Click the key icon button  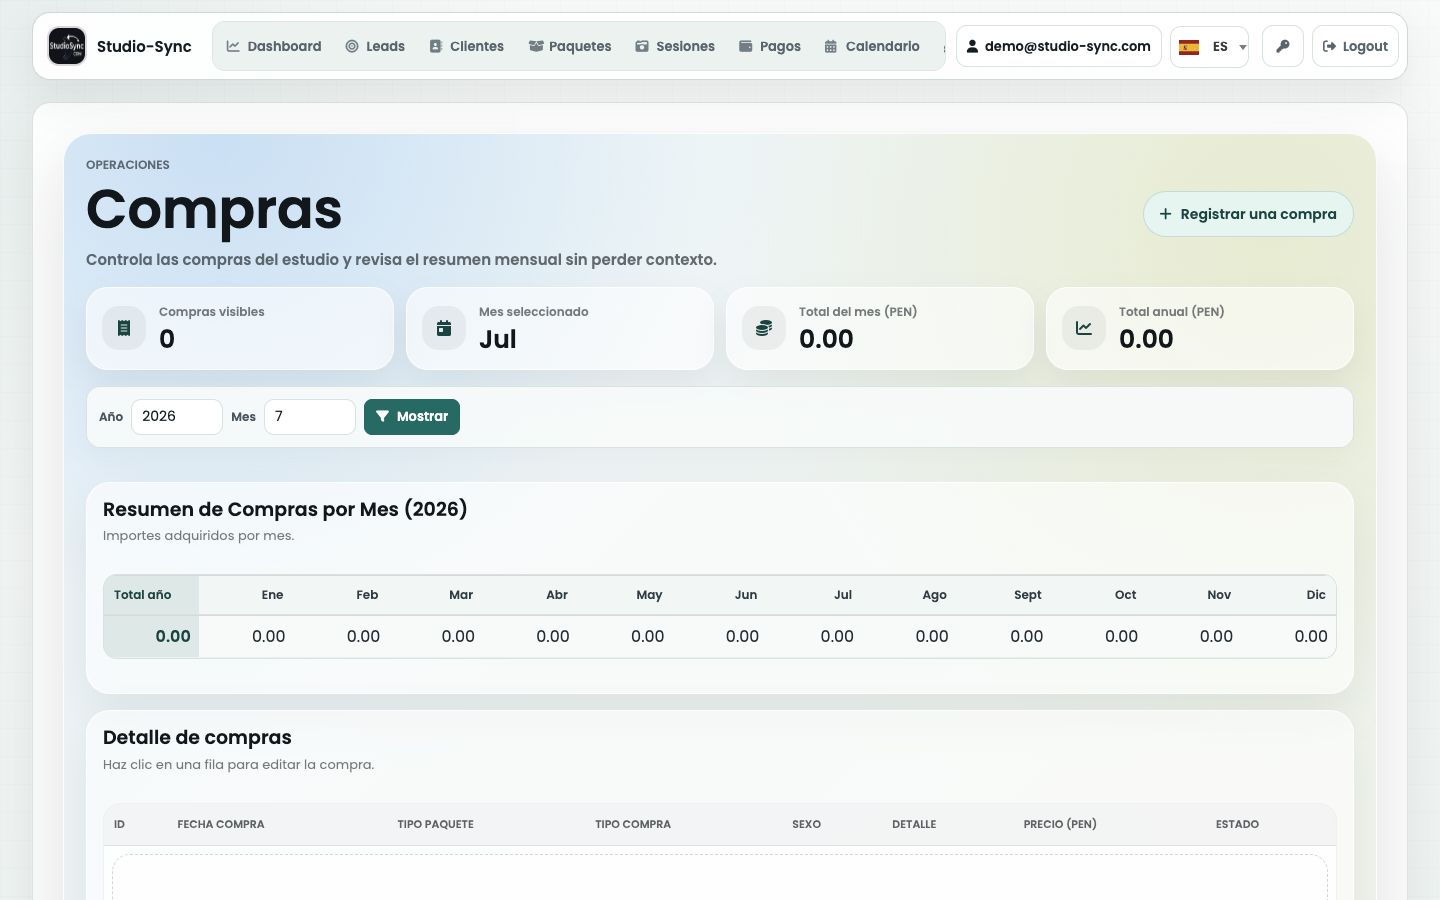(x=1283, y=46)
